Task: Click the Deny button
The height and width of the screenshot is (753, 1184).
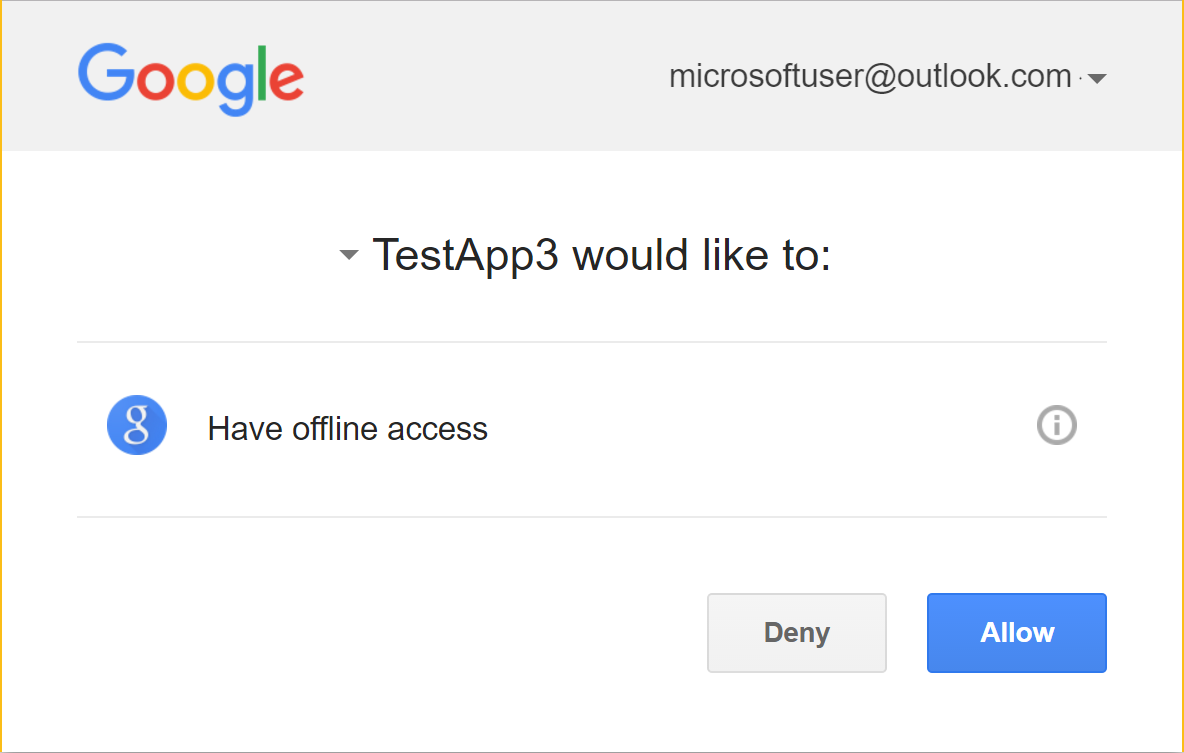Action: pos(797,633)
